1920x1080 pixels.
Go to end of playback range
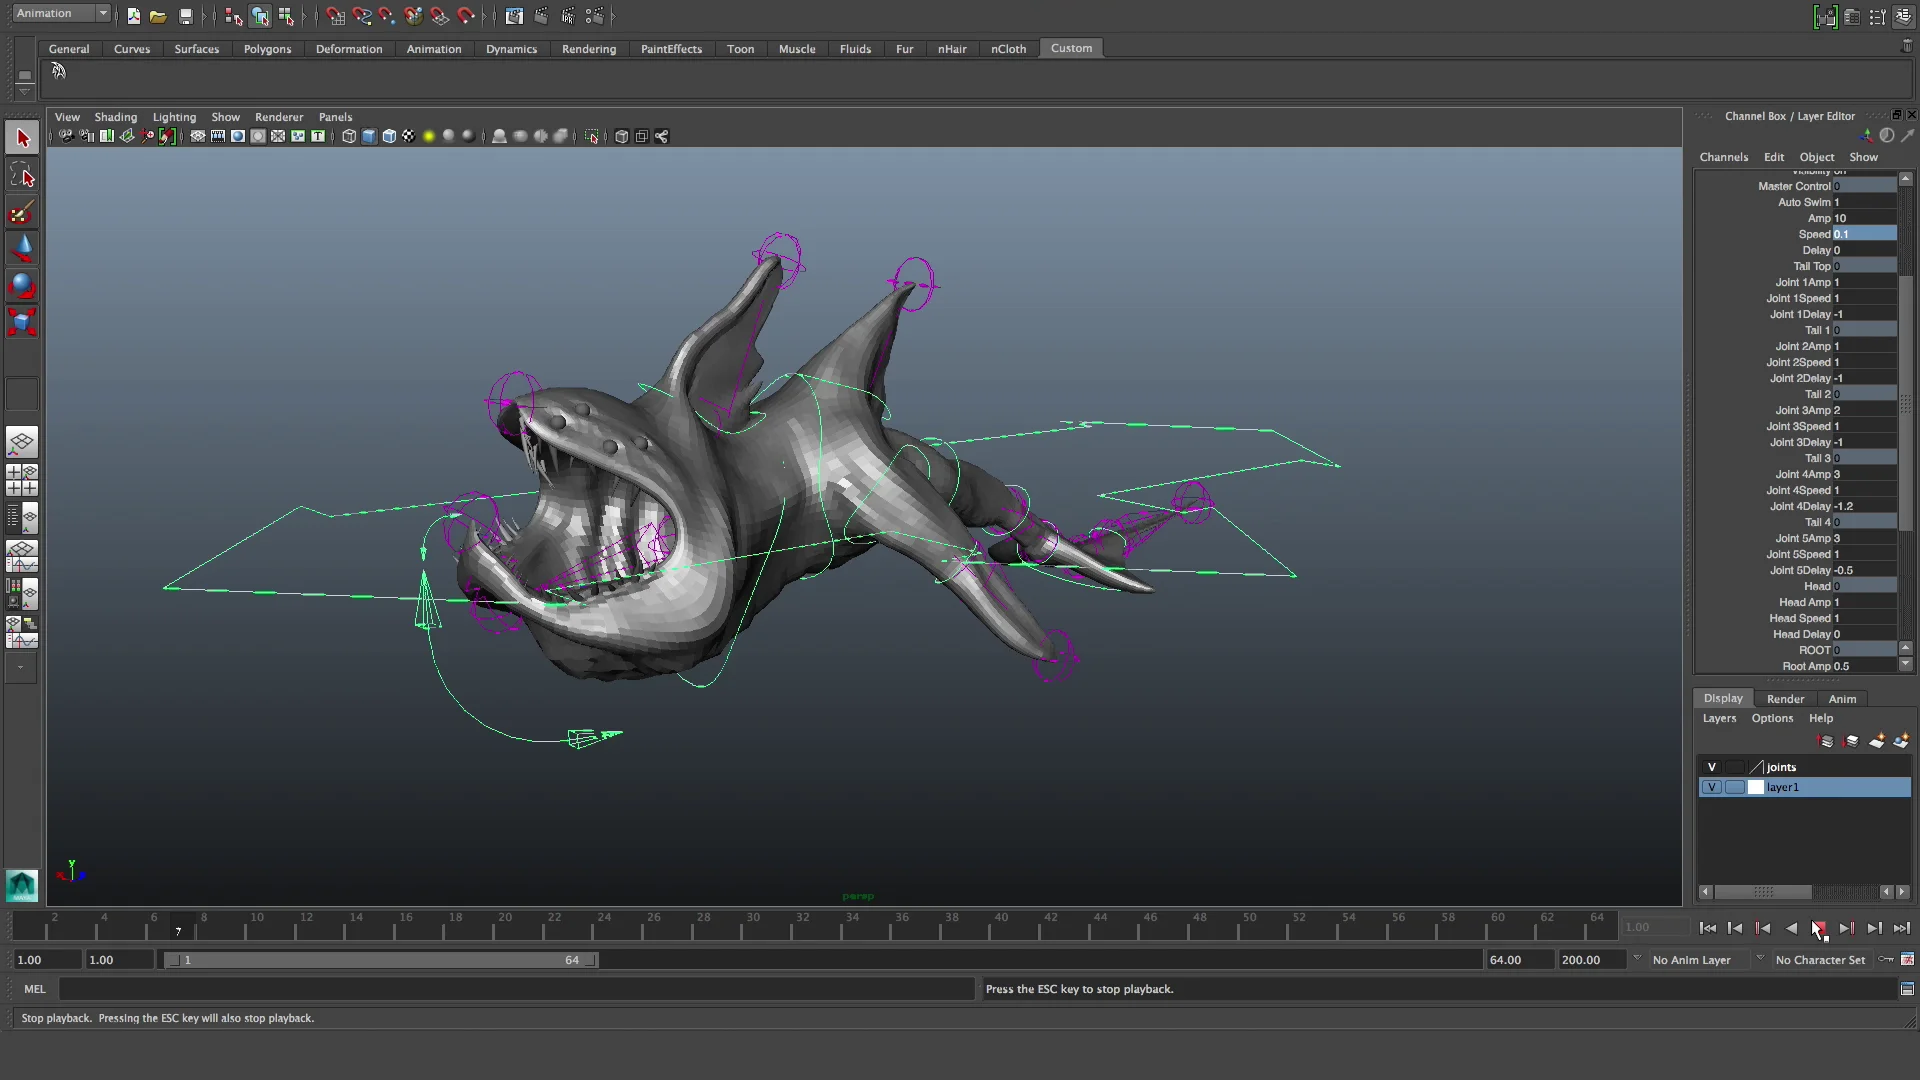[x=1901, y=928]
